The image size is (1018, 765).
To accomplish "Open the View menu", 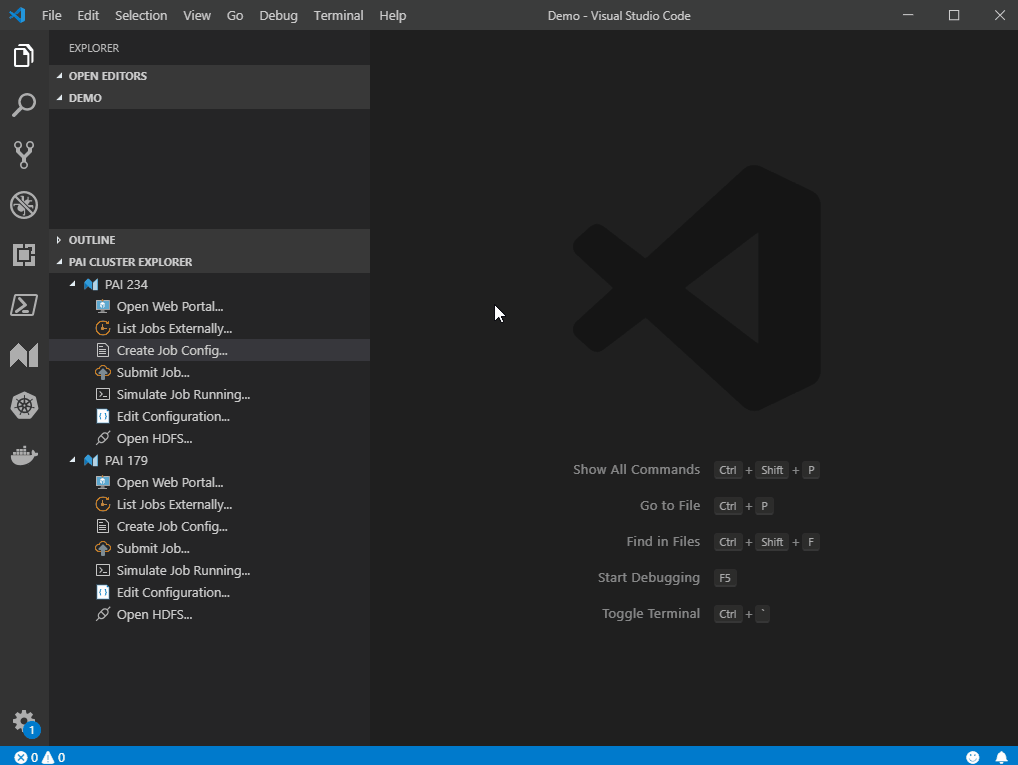I will (197, 16).
